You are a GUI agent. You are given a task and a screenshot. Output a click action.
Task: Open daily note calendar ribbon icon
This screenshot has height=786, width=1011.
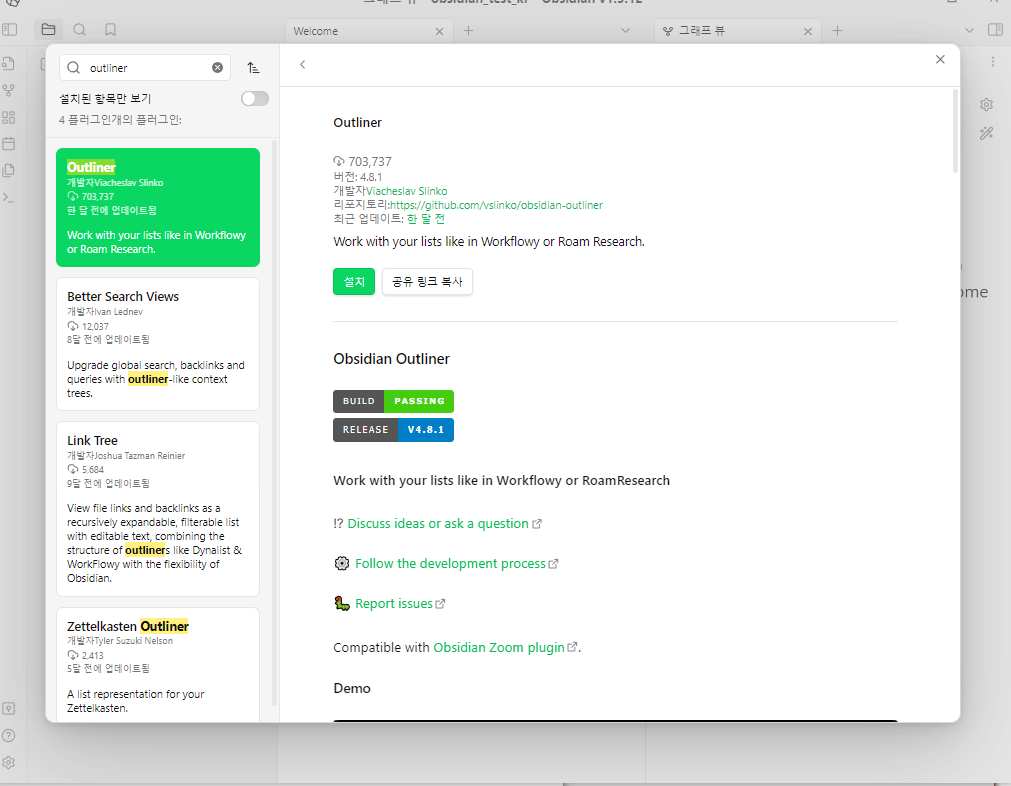tap(8, 144)
